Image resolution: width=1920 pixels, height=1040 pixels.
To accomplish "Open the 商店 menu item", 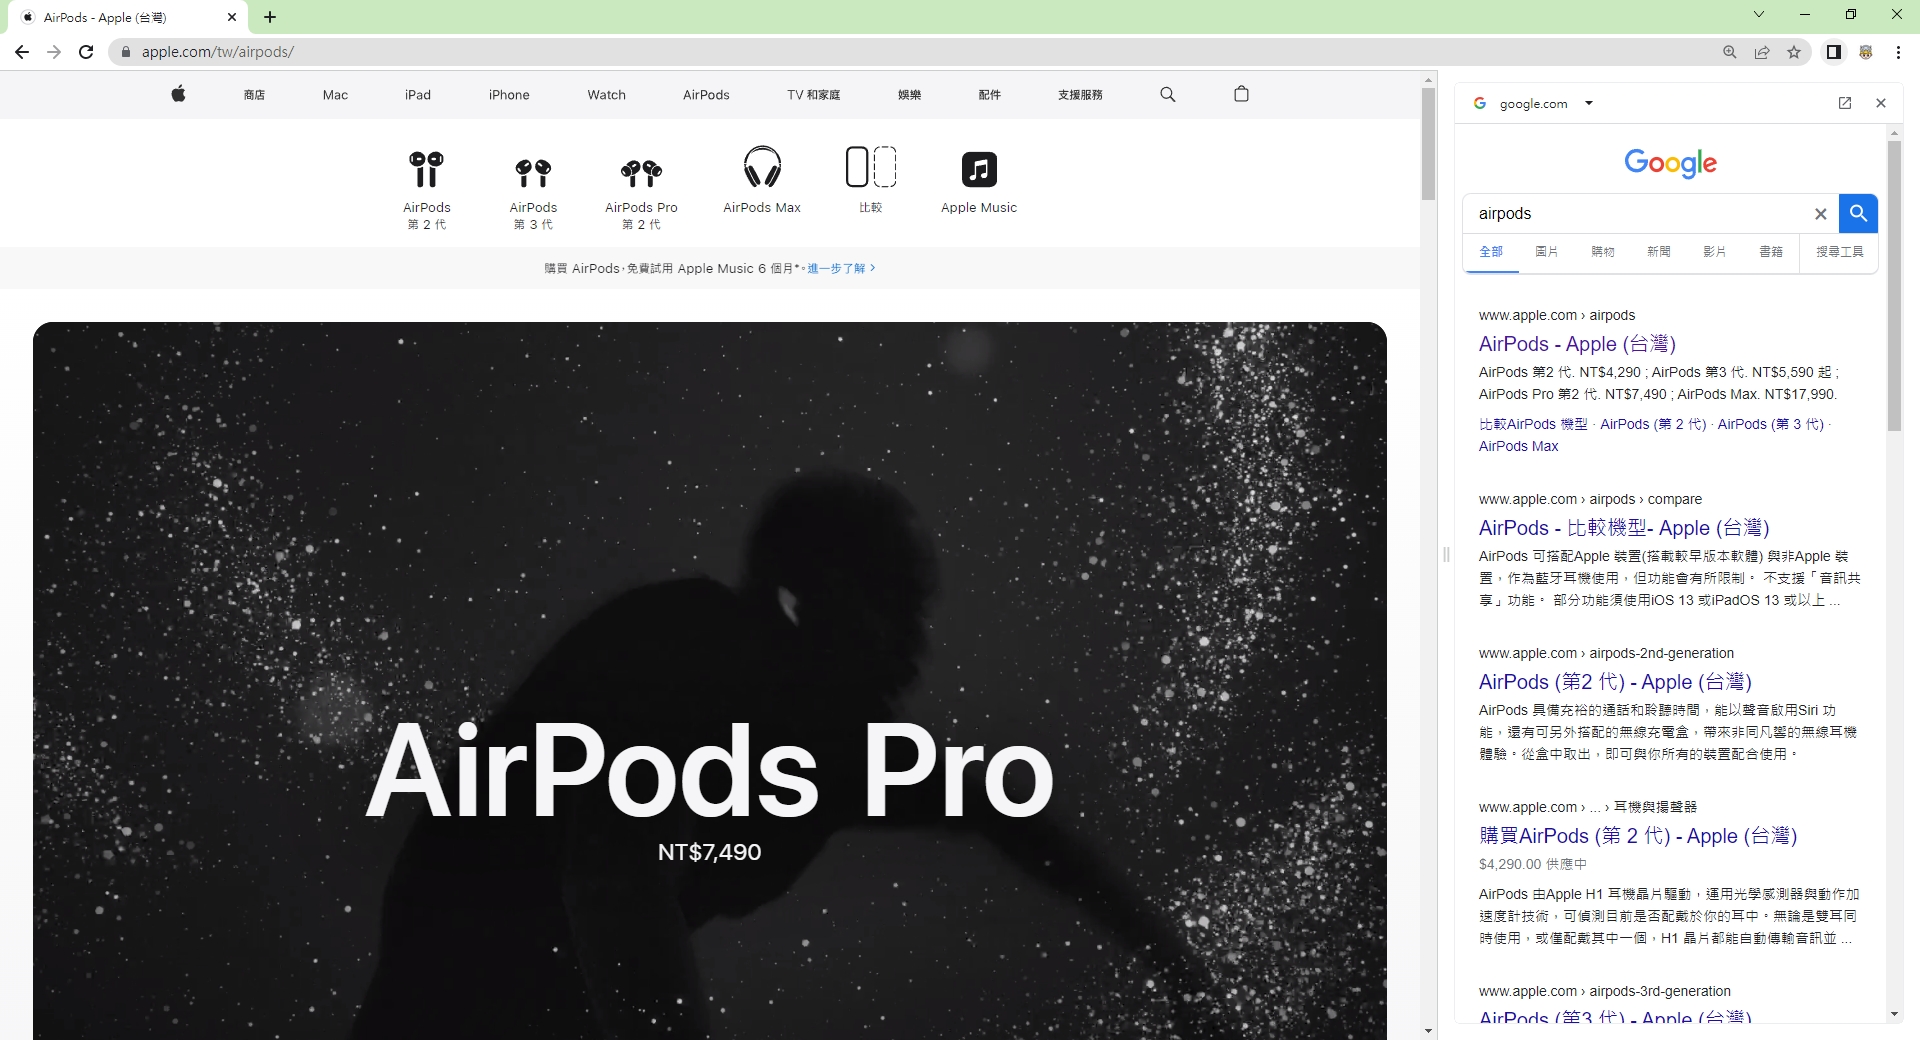I will coord(254,95).
